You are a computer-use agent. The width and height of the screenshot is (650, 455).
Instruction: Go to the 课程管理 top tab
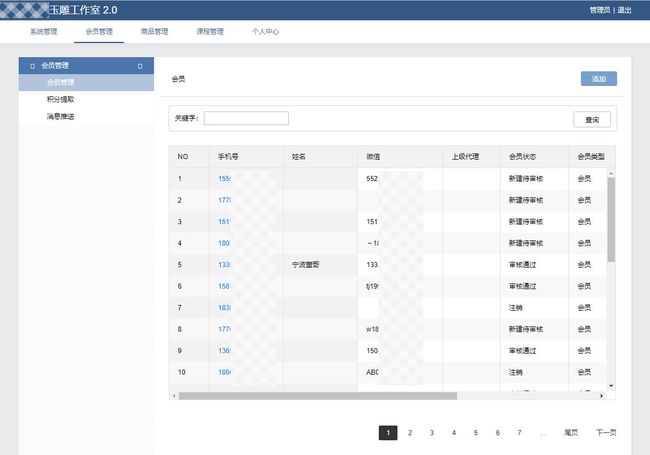(x=210, y=31)
